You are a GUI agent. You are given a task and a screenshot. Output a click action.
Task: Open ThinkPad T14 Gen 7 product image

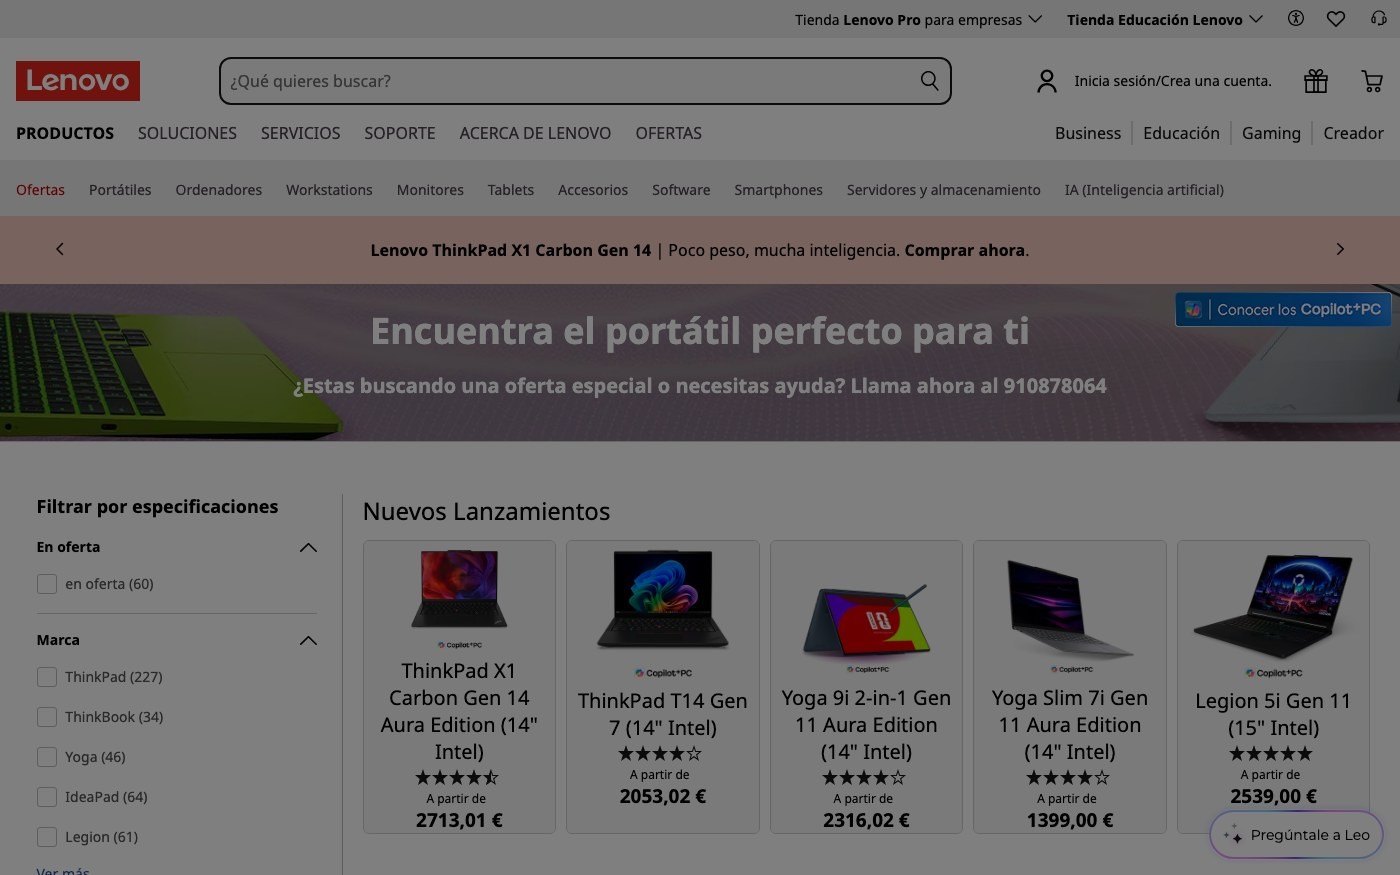click(x=662, y=599)
